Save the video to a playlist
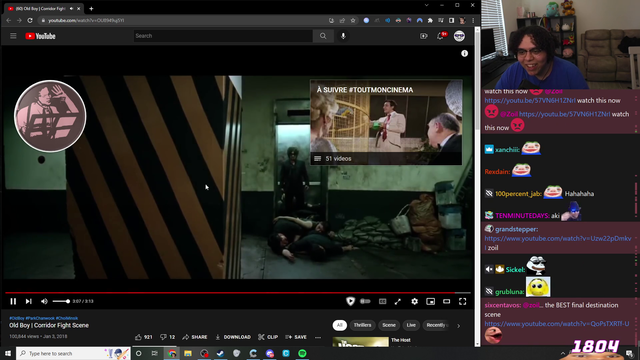 click(296, 337)
